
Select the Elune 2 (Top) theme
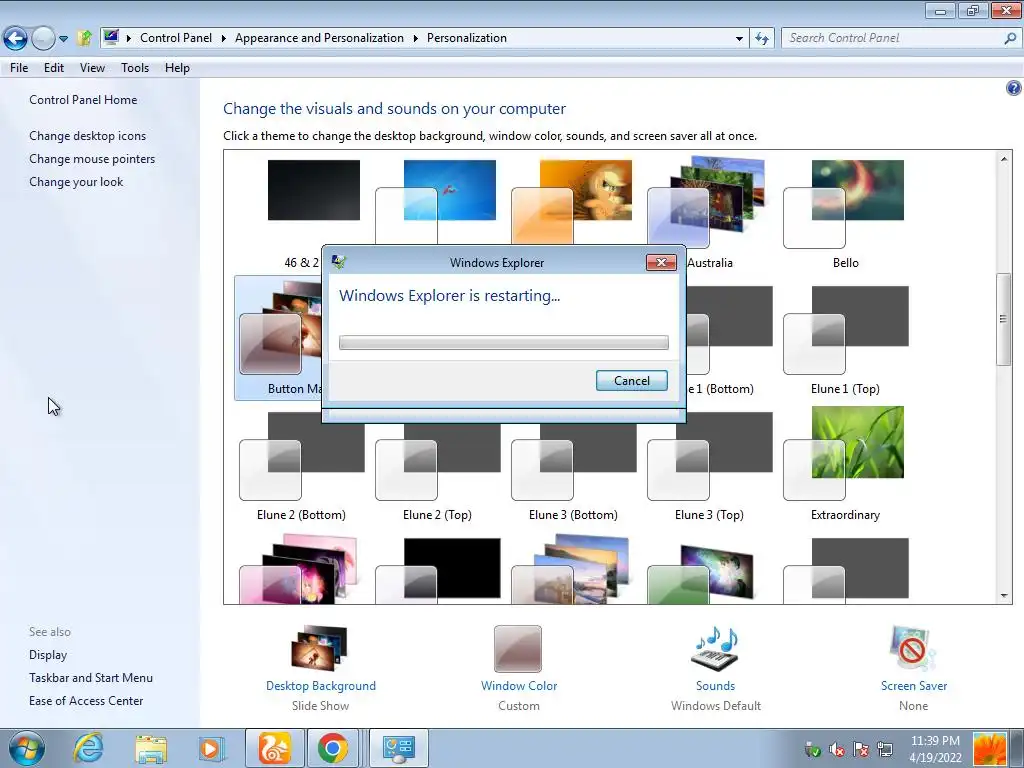point(437,465)
